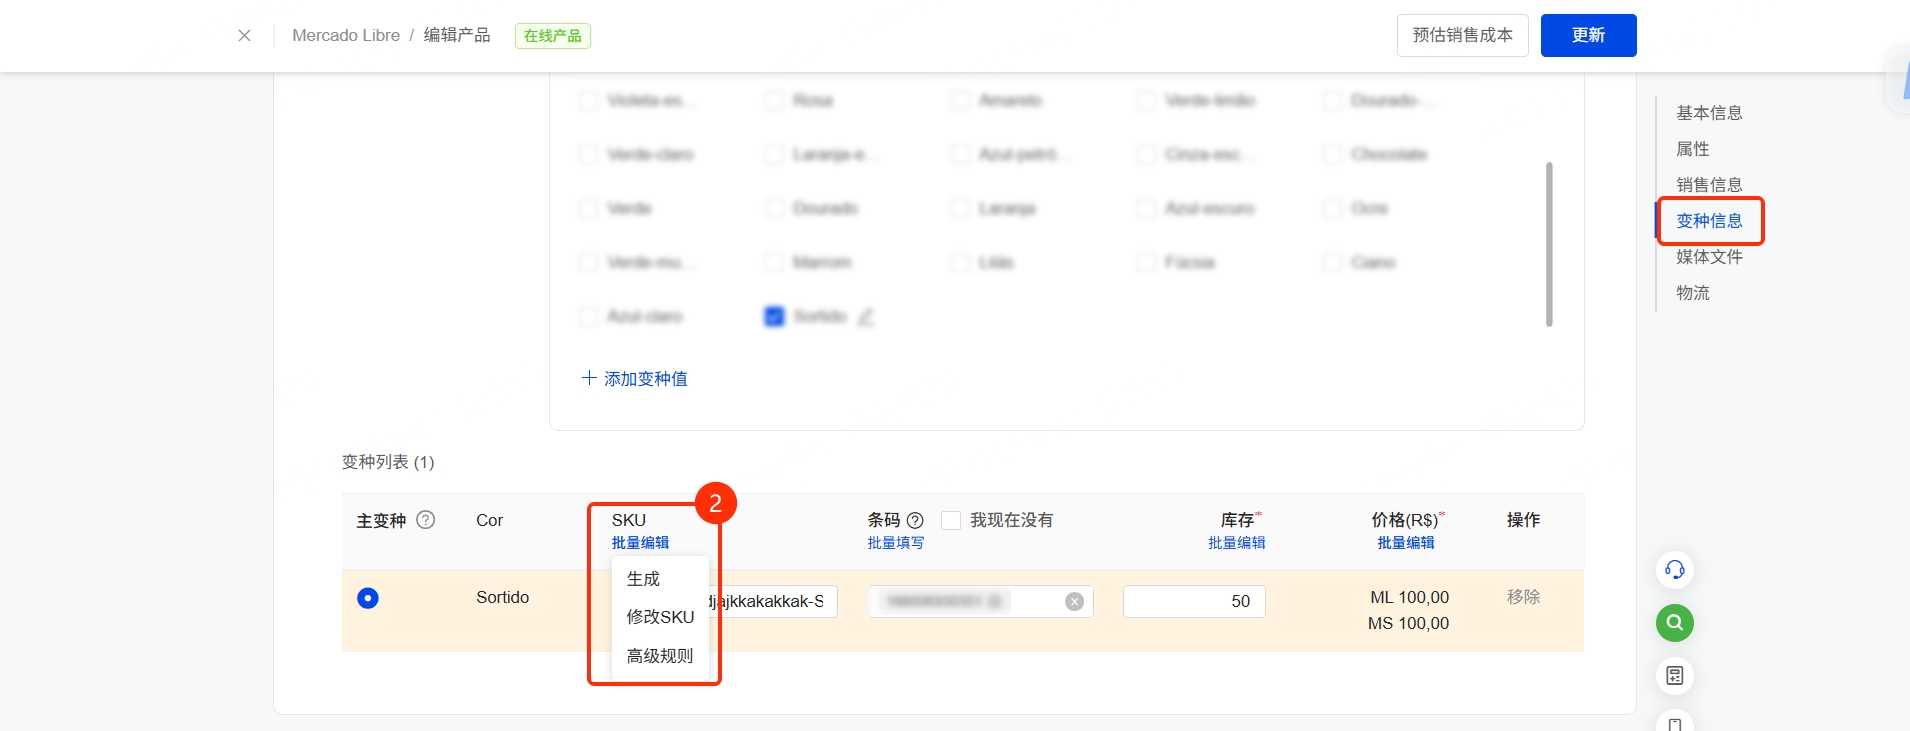1910x731 pixels.
Task: Click the 预估销售成本 button
Action: [1462, 35]
